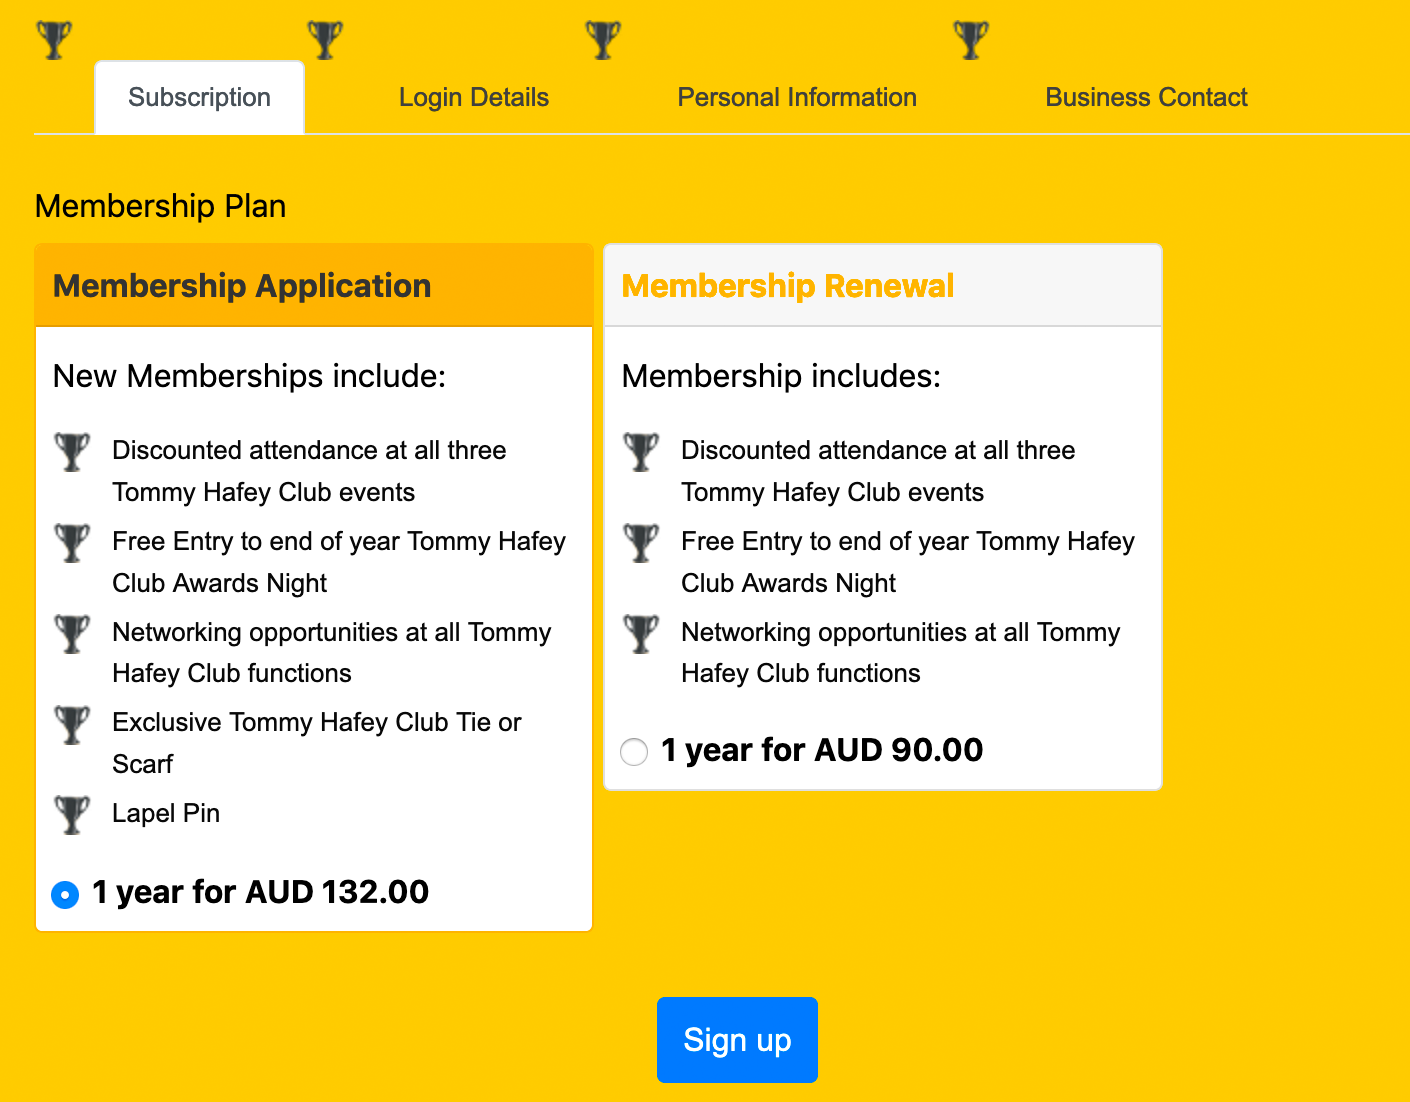The height and width of the screenshot is (1102, 1410).
Task: Click trophy icon next to Exclusive Tie or Scarf
Action: [72, 725]
